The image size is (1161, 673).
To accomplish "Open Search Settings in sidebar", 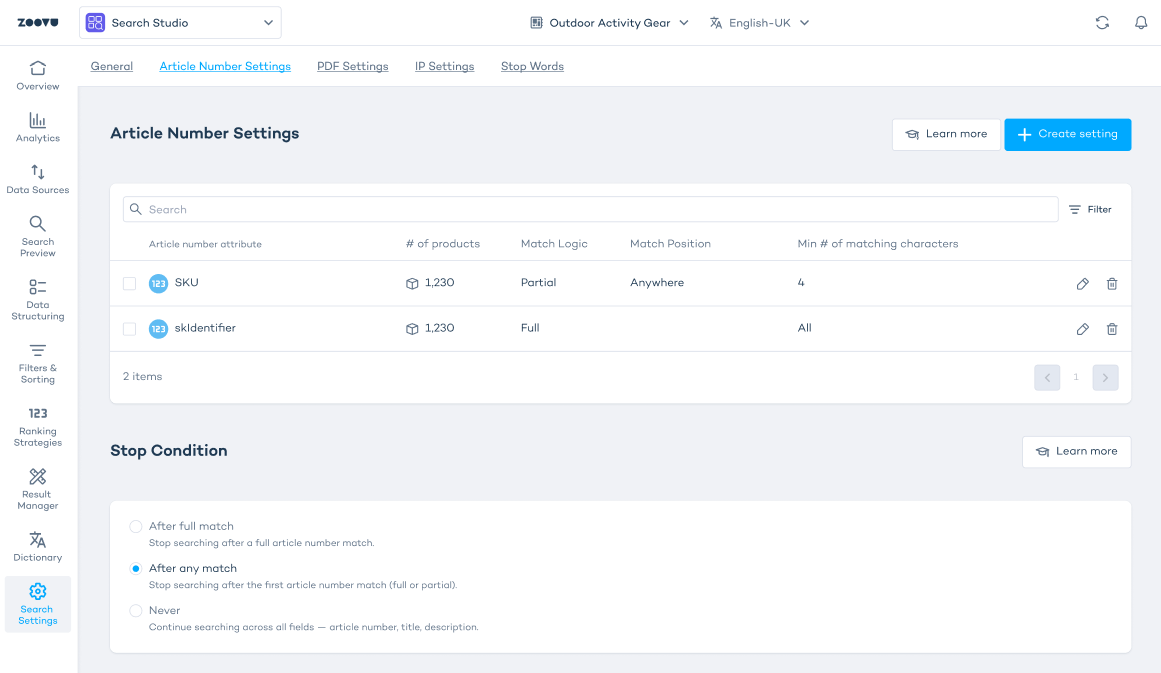I will point(38,604).
